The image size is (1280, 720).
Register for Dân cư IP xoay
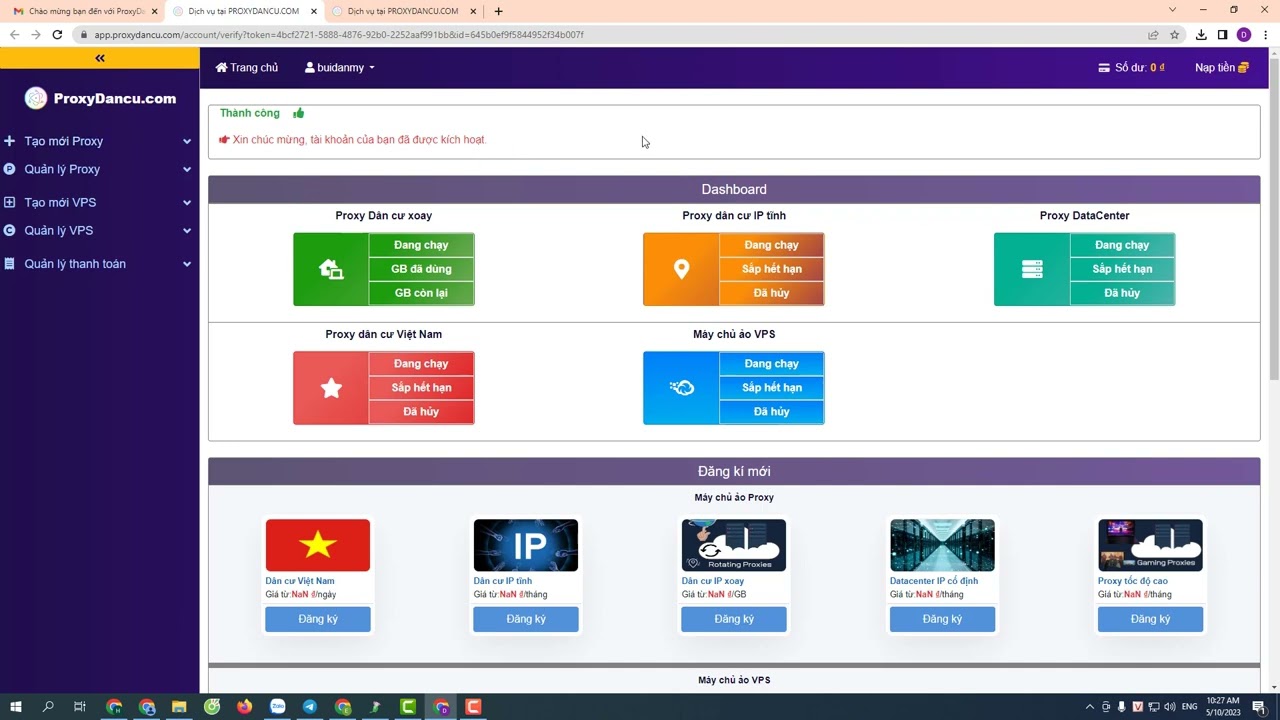734,619
